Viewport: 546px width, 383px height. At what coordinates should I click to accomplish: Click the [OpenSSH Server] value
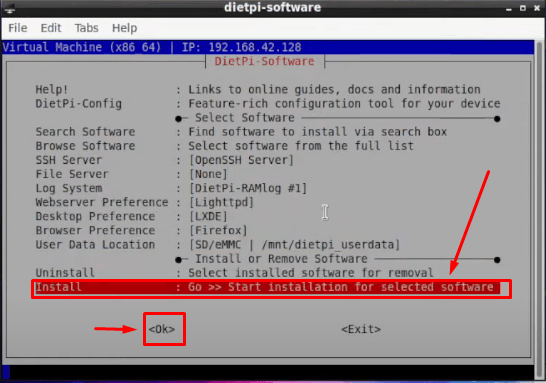242,160
